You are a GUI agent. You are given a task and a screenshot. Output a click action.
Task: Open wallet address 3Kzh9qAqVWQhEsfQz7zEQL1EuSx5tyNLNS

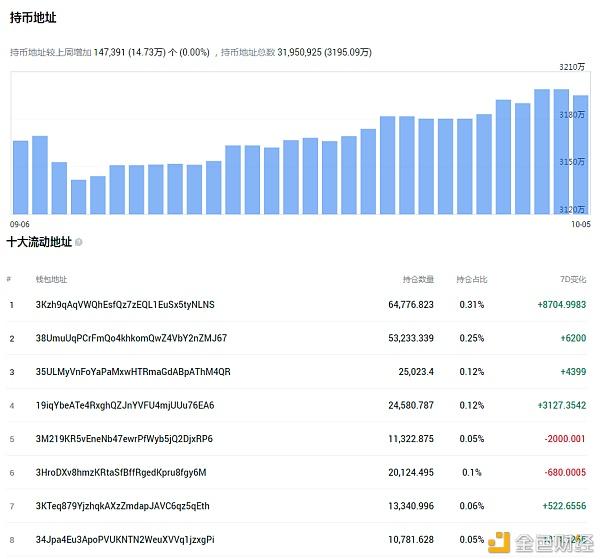(x=125, y=304)
